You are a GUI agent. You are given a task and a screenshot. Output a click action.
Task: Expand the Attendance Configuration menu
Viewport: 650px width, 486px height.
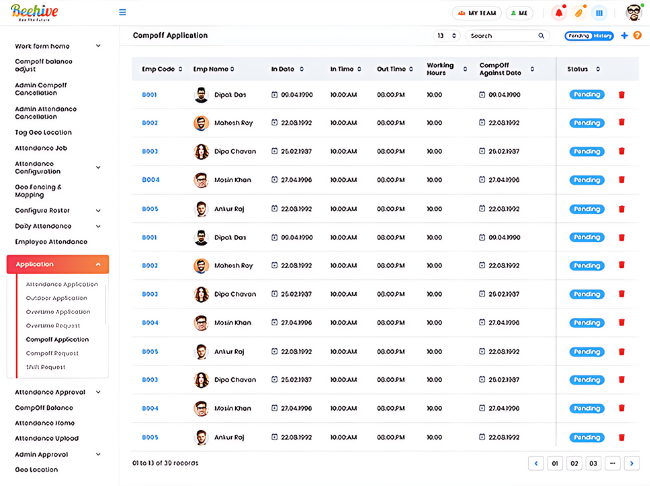[x=98, y=168]
